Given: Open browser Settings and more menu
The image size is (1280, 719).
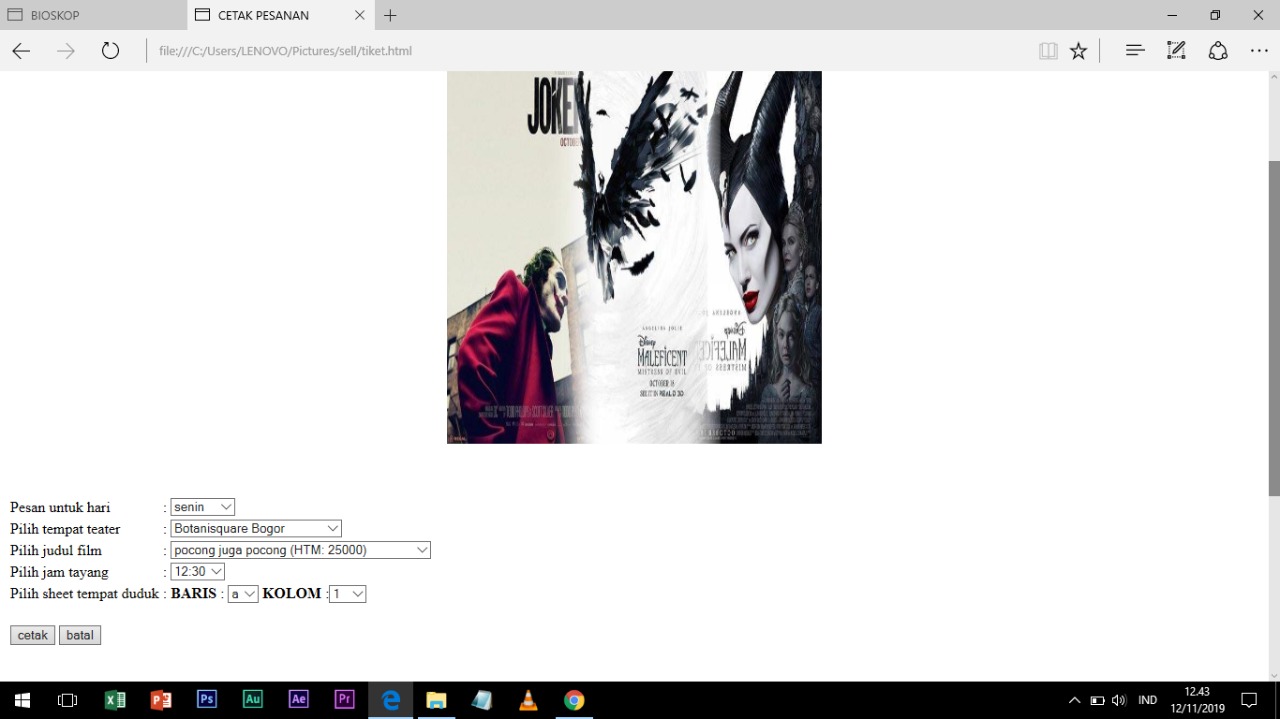Looking at the screenshot, I should (x=1258, y=51).
